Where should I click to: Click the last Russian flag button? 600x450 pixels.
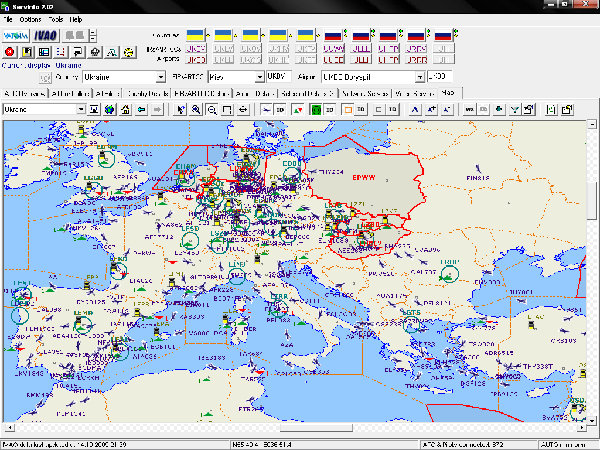(443, 36)
